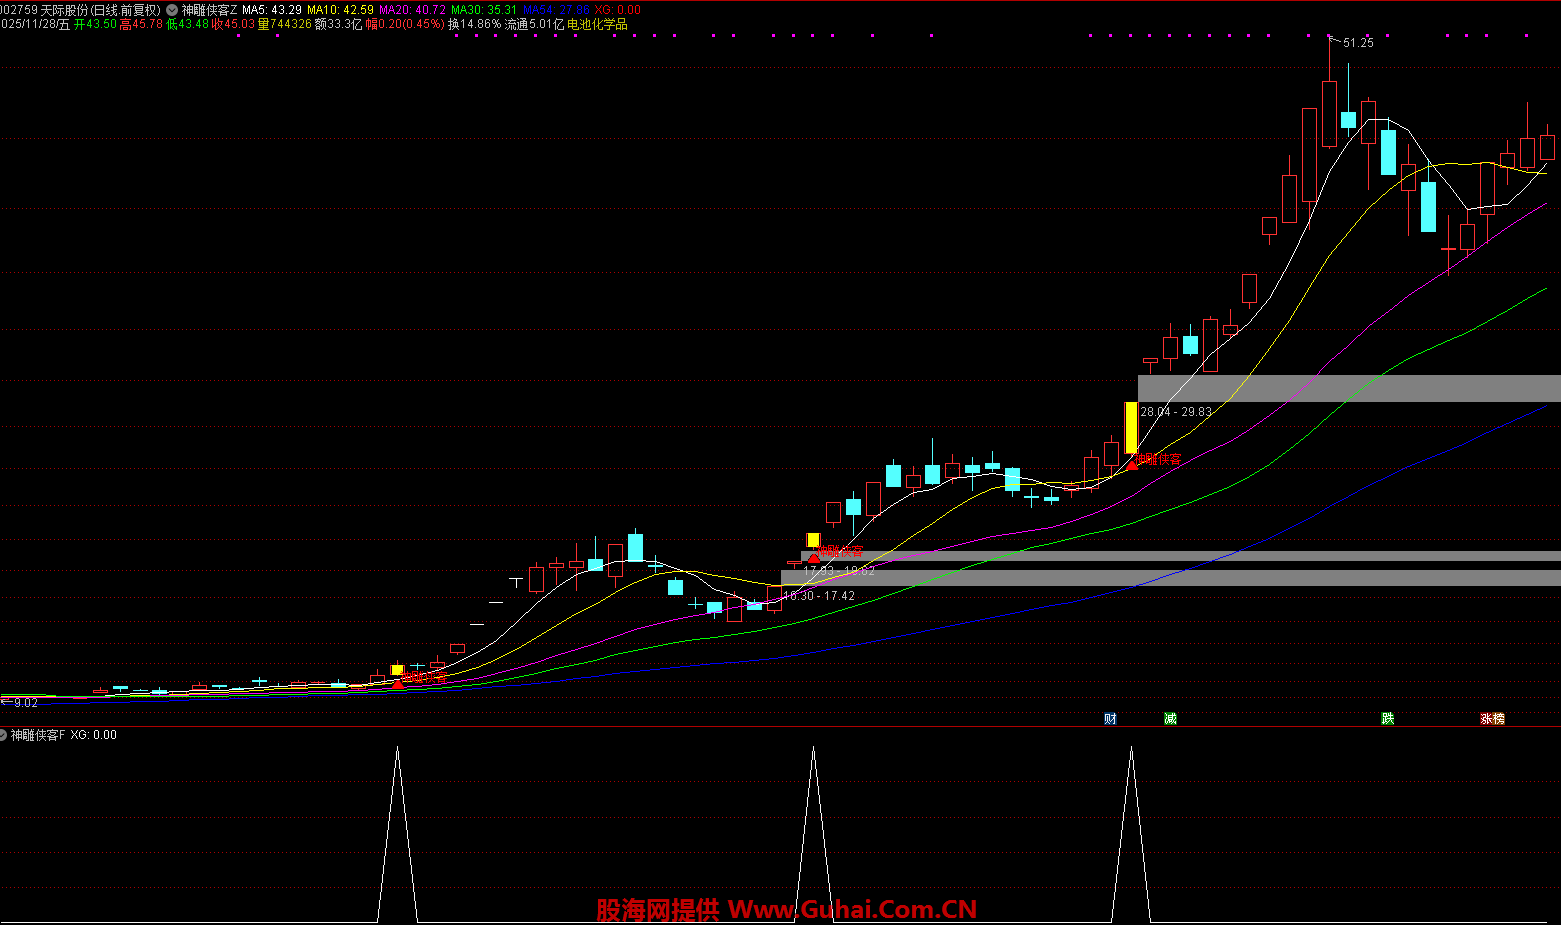
Task: Click the MA20 value label
Action: (412, 10)
